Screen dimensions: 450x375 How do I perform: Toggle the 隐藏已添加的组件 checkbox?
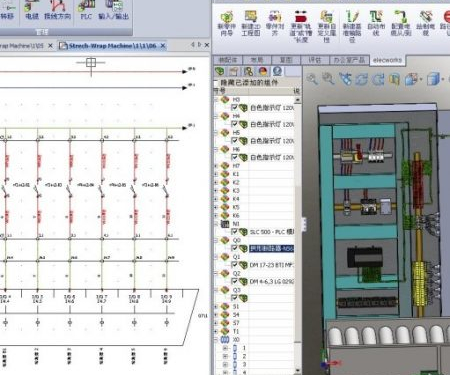coord(216,82)
